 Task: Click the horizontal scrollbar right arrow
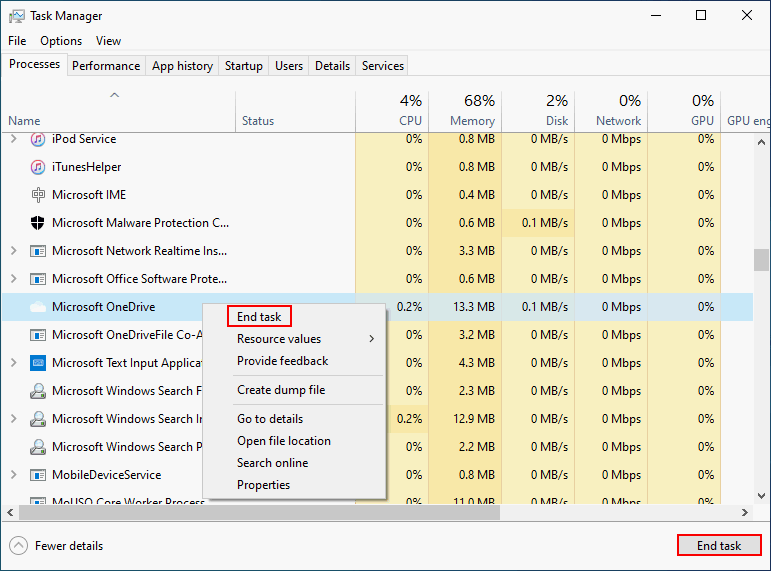[745, 512]
